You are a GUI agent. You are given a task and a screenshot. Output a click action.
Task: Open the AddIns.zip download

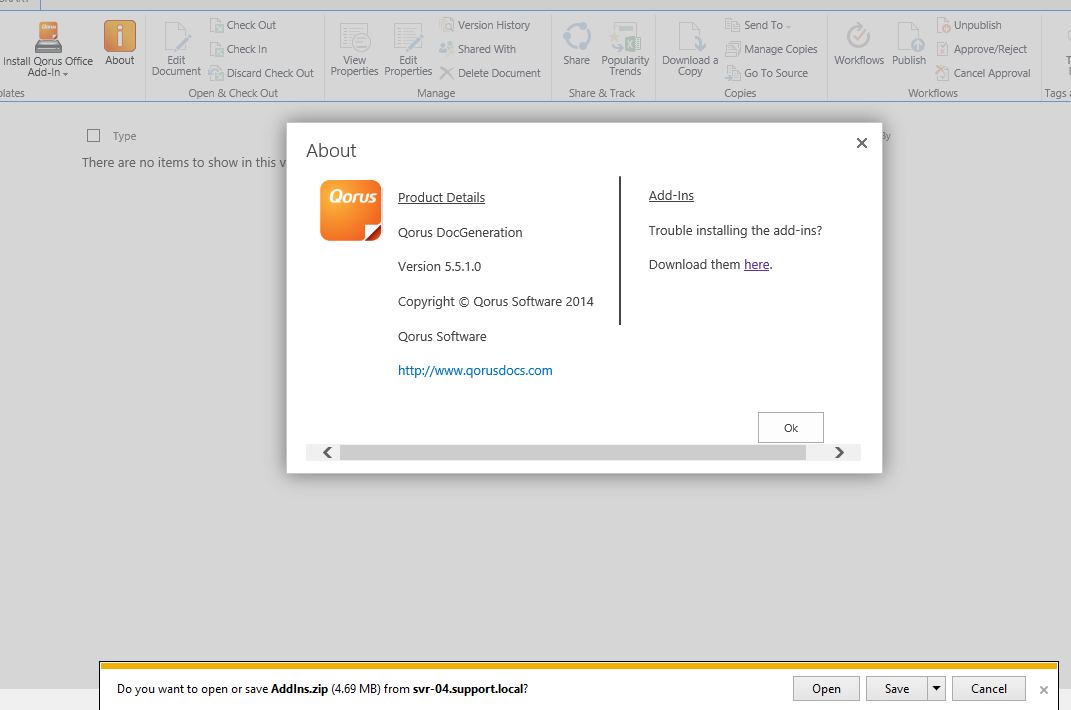826,689
